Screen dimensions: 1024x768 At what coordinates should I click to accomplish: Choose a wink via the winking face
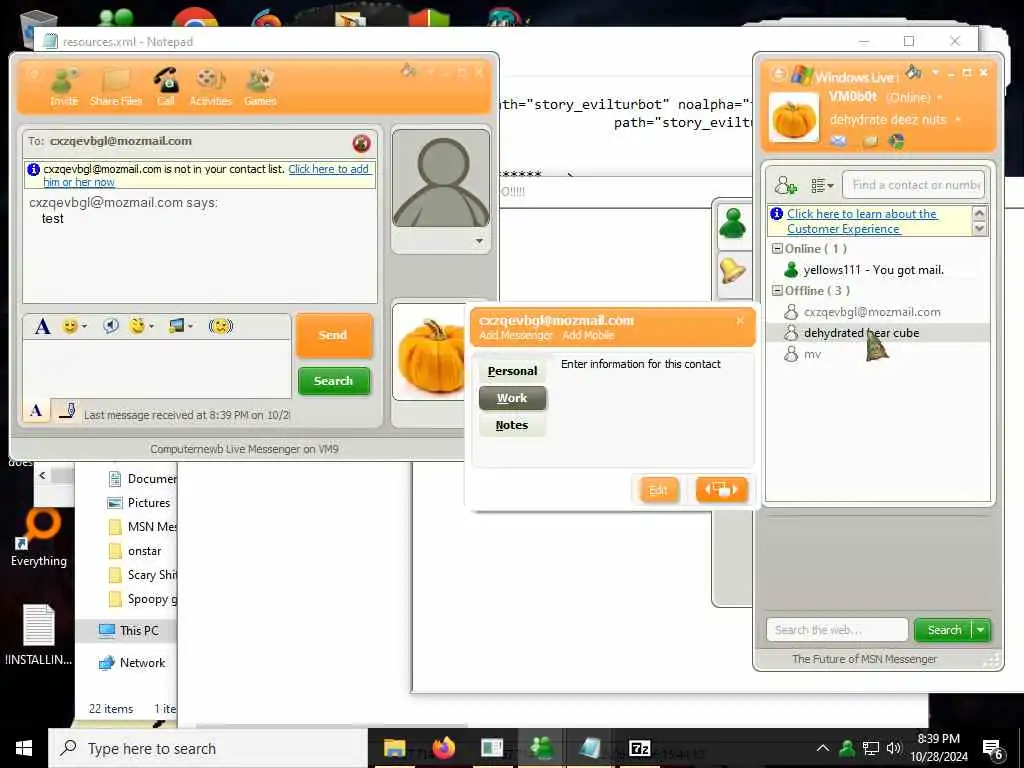(x=138, y=325)
